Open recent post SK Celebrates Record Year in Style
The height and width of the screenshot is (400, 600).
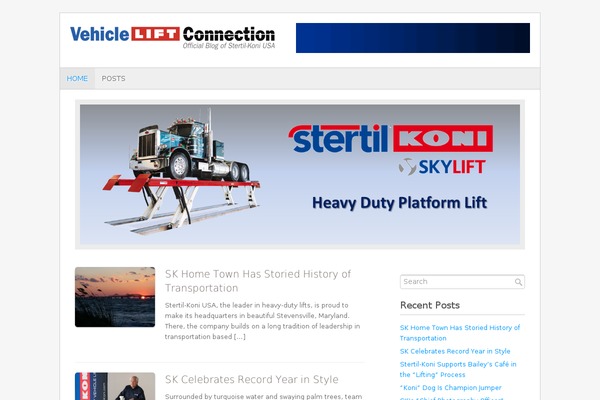click(455, 351)
